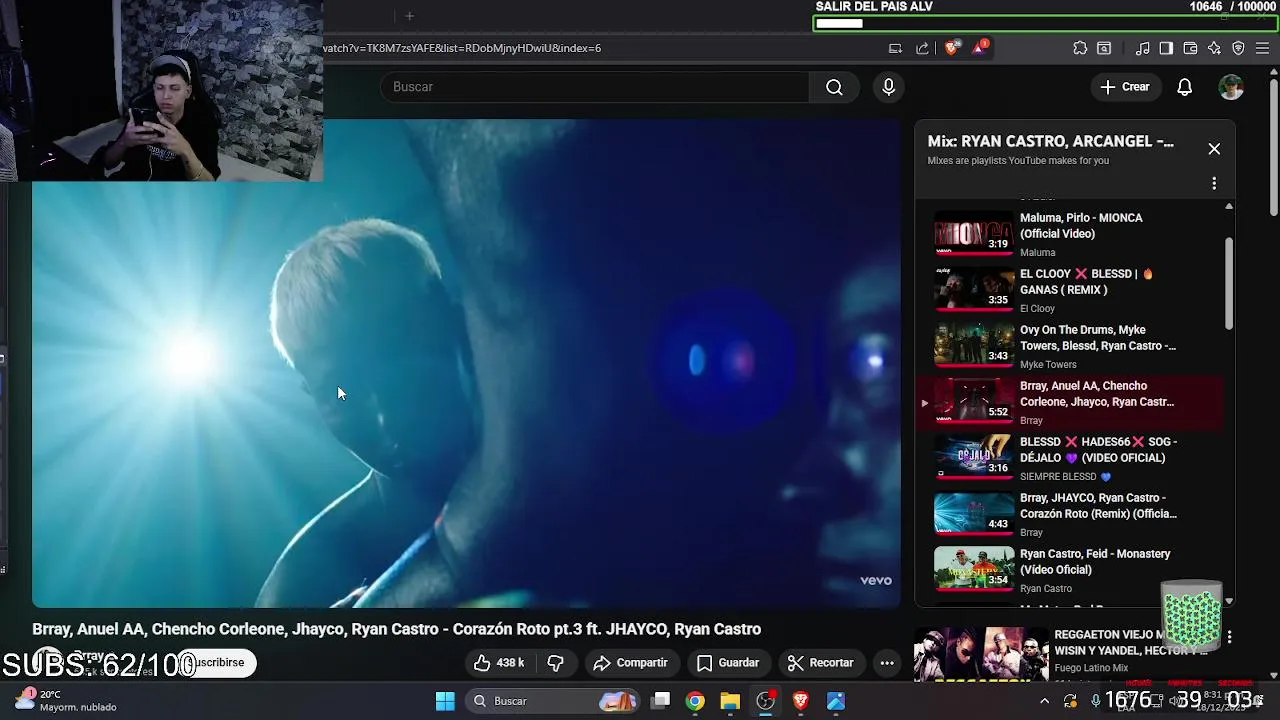1280x720 pixels.
Task: Select the current Brray, Anuel AA playlist item
Action: point(1068,401)
